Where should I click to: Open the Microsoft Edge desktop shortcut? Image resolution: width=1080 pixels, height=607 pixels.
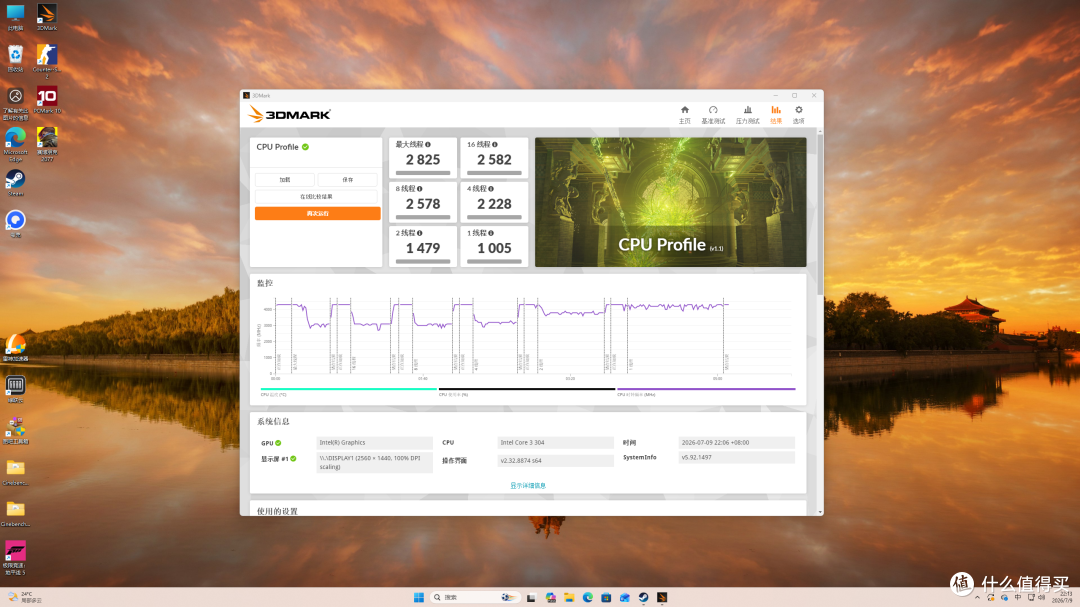coord(15,145)
